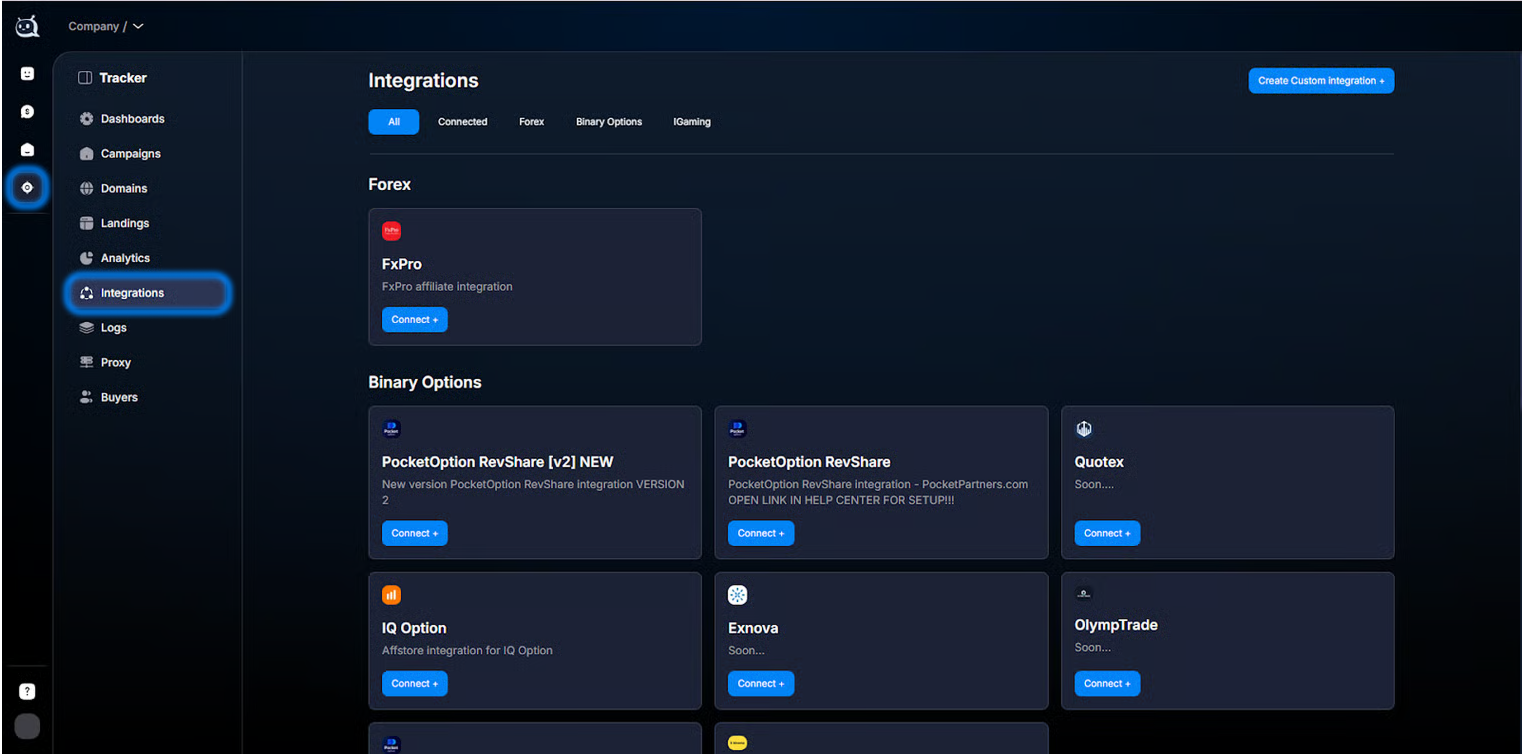Viewport: 1522px width, 754px height.
Task: Connect the Quotex integration
Action: [x=1107, y=534]
